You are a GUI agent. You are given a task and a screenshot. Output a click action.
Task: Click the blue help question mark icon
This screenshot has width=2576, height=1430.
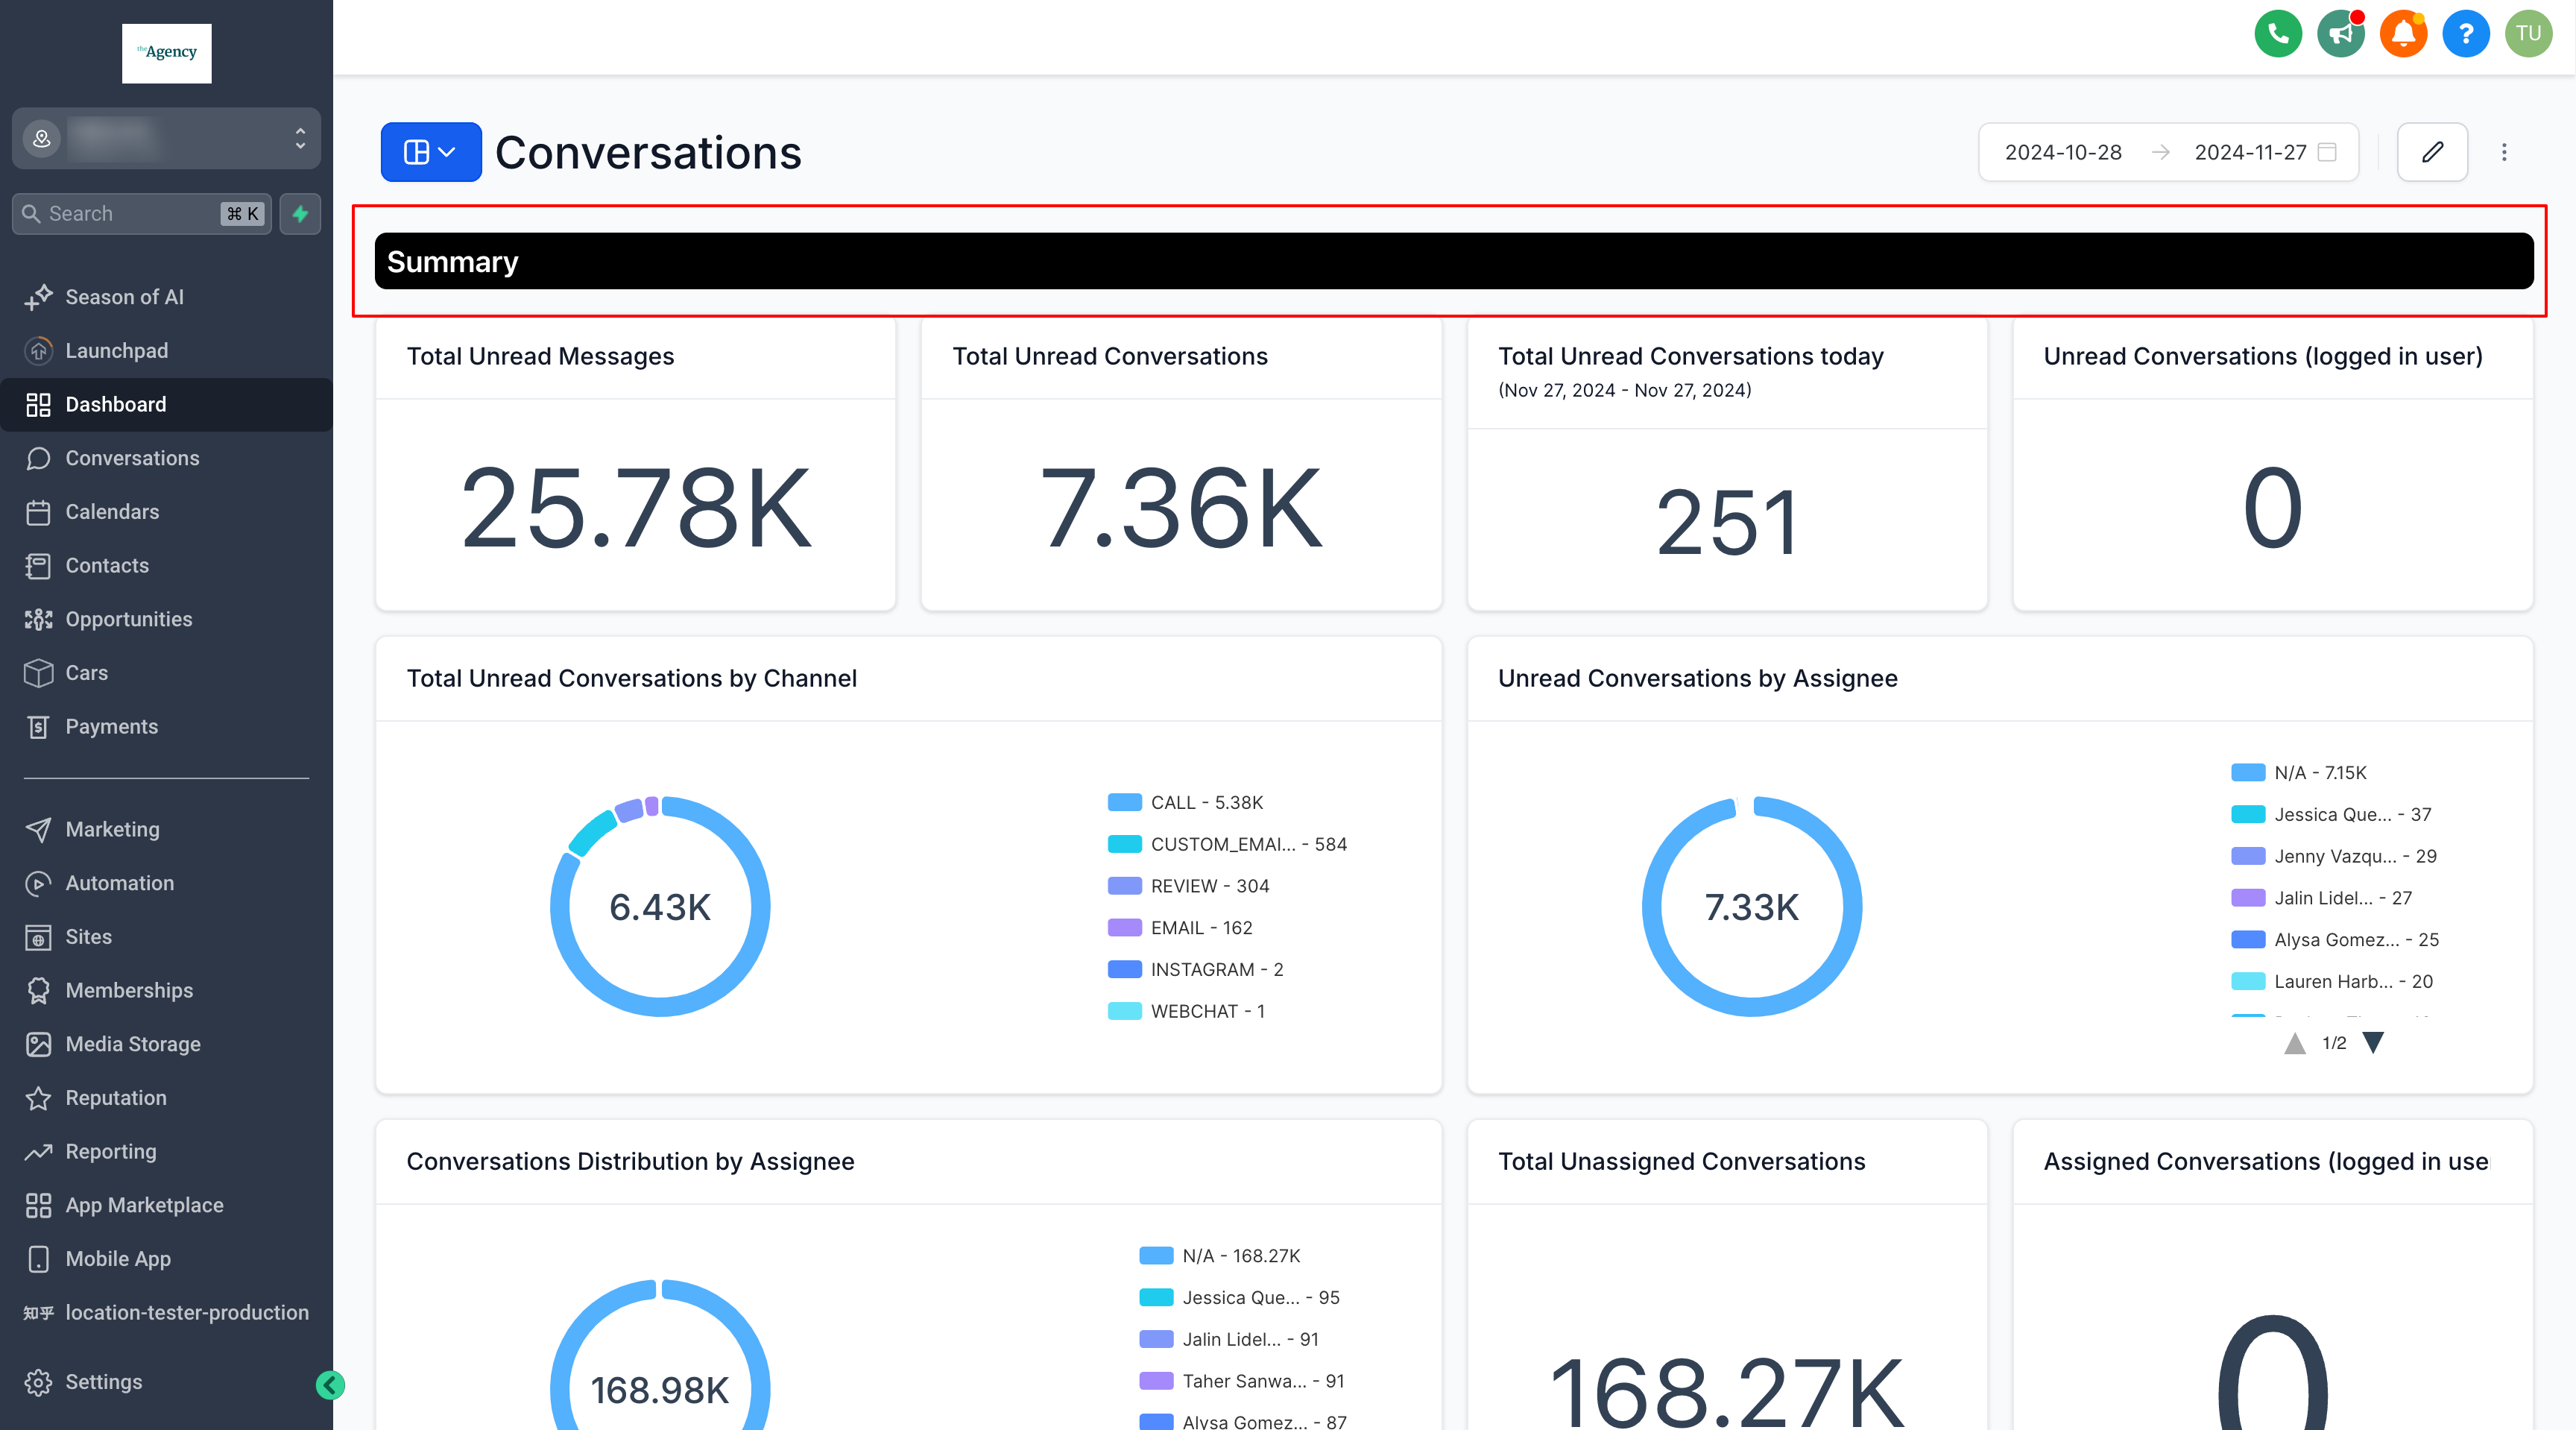coord(2466,34)
